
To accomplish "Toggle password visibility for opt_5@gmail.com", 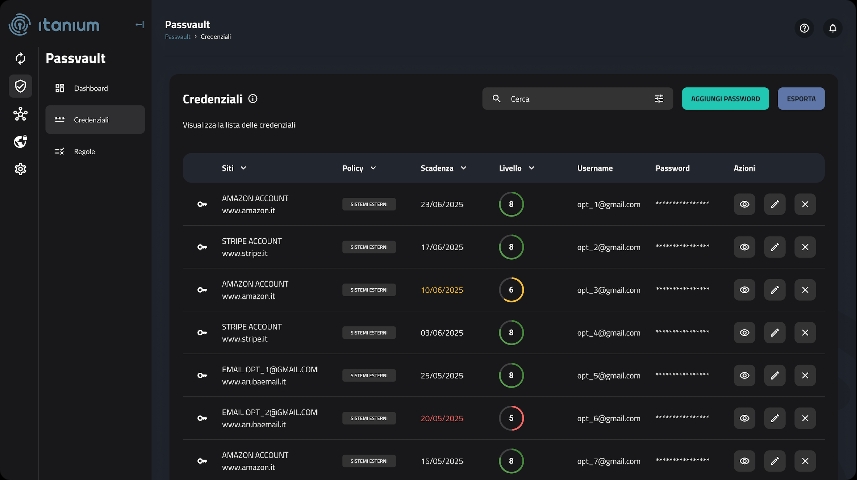I will [x=744, y=376].
